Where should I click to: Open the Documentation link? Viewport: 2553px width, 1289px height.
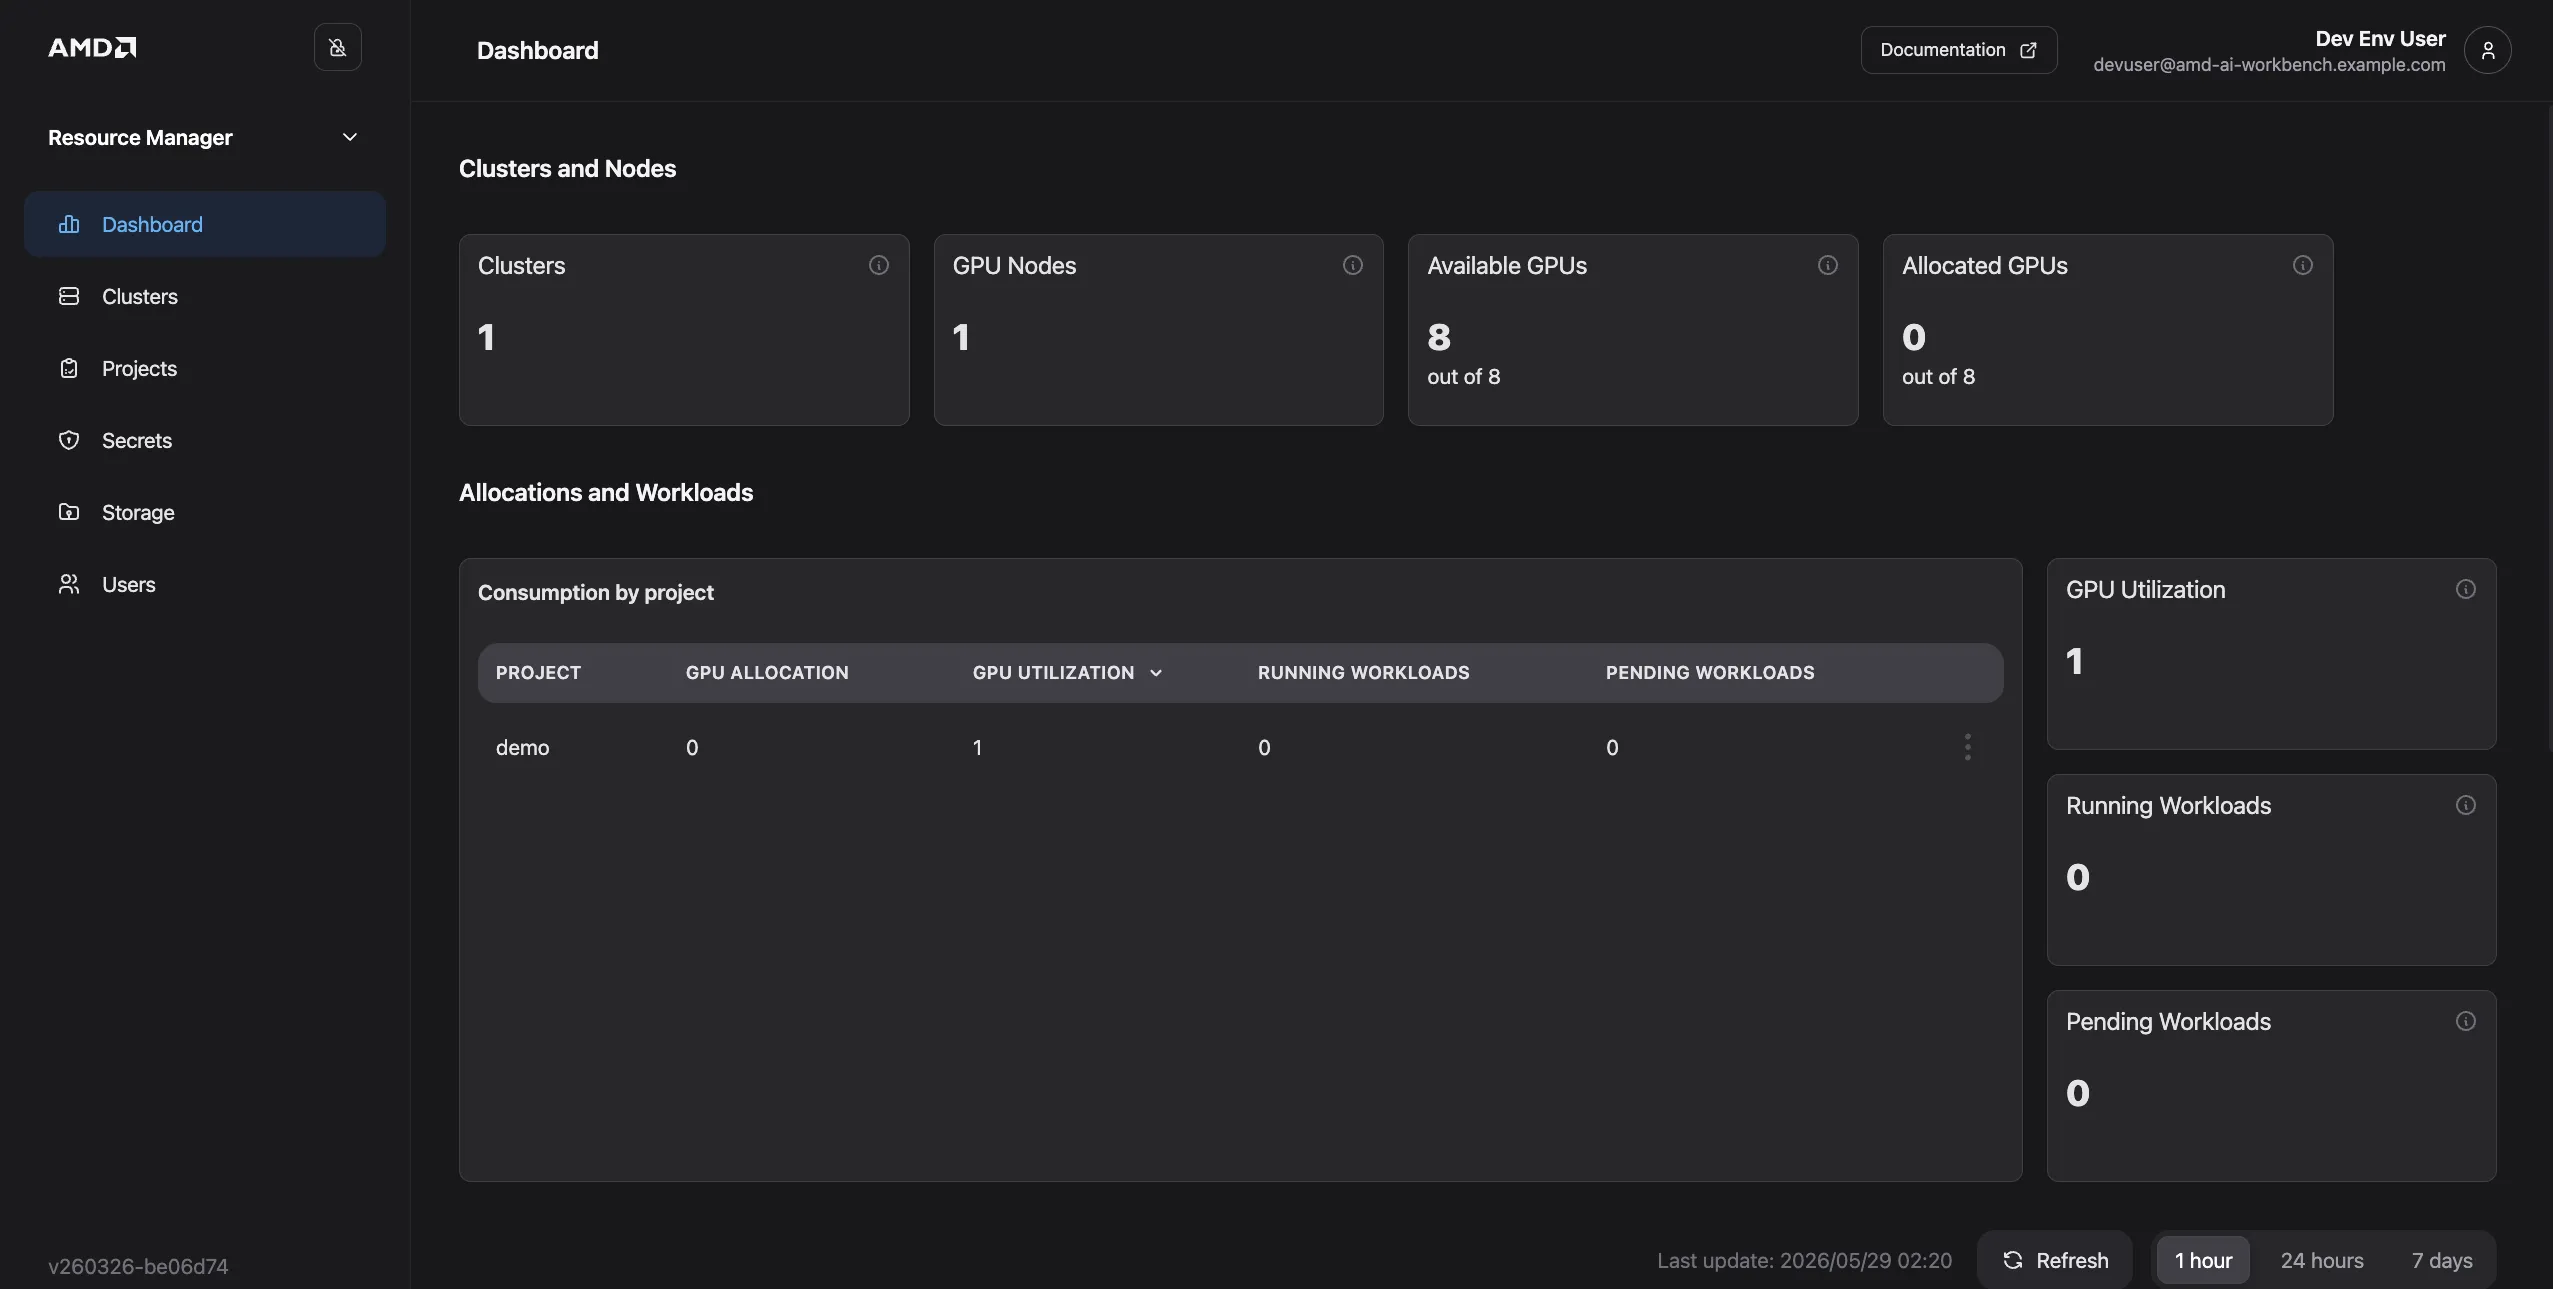tap(1958, 50)
